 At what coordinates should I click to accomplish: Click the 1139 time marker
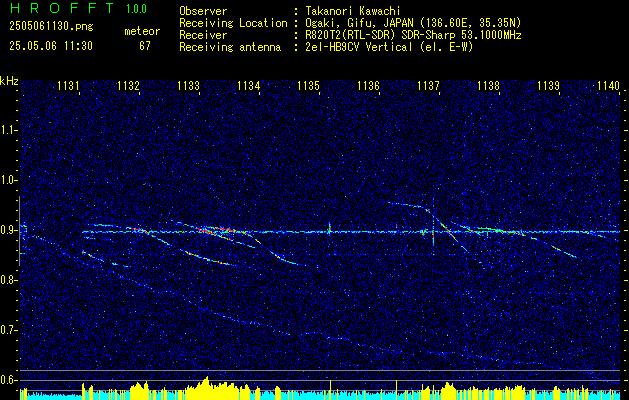548,85
